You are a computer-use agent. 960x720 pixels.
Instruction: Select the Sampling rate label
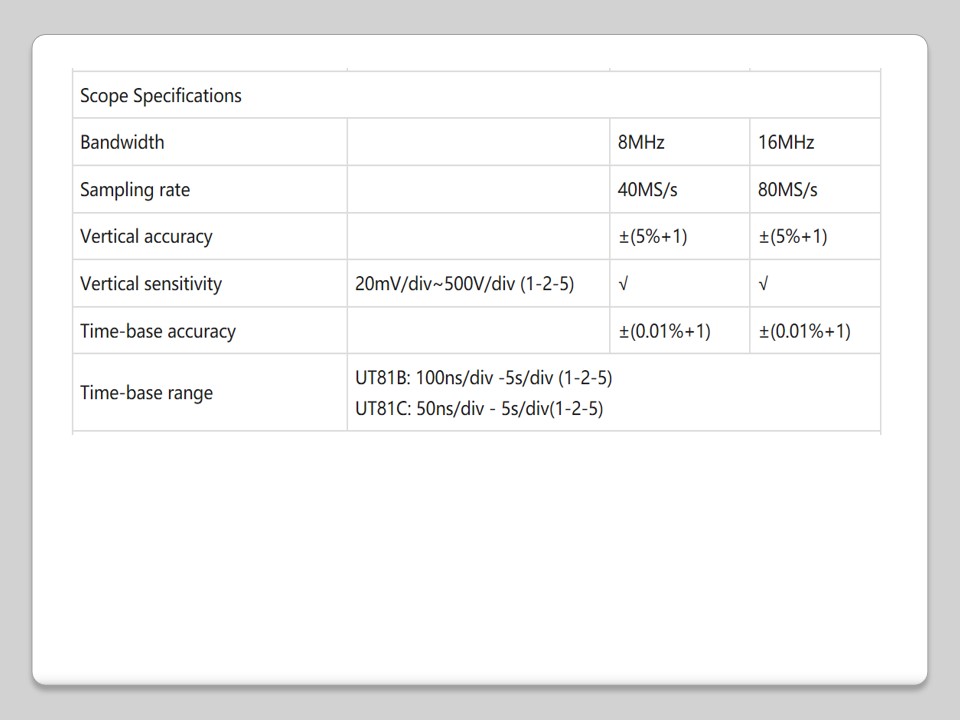pyautogui.click(x=135, y=190)
